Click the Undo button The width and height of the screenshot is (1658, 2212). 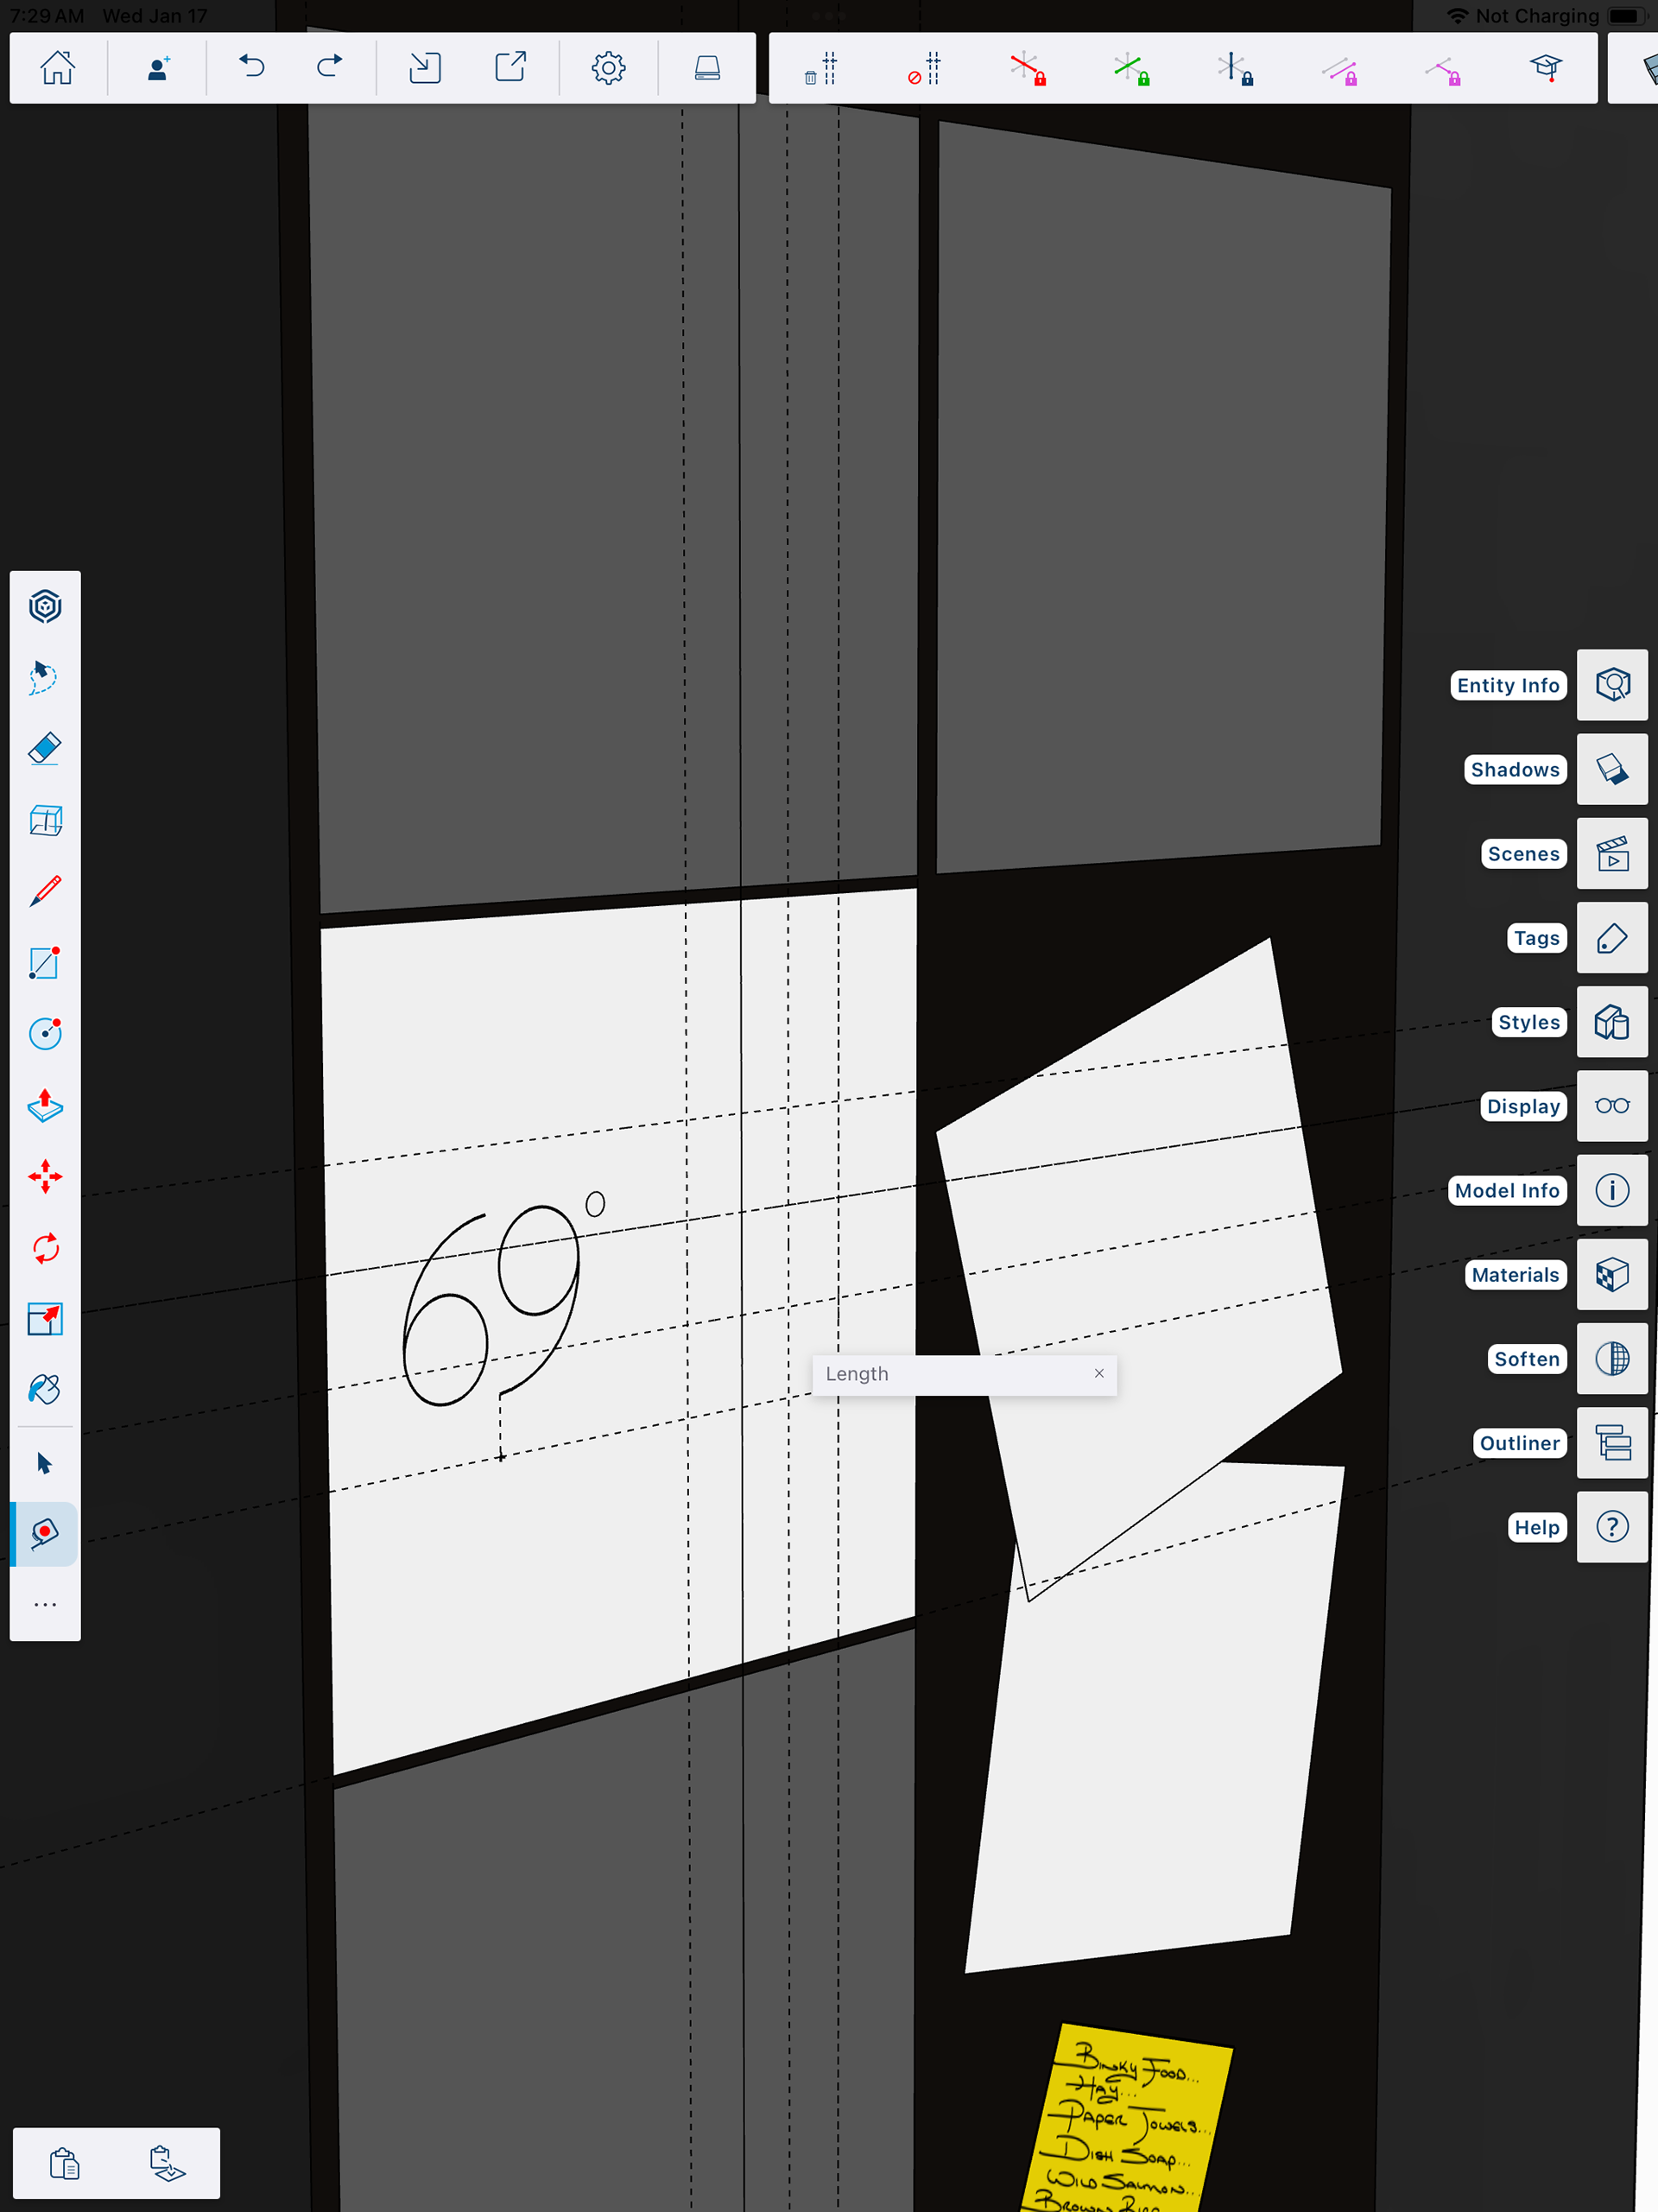coord(252,68)
